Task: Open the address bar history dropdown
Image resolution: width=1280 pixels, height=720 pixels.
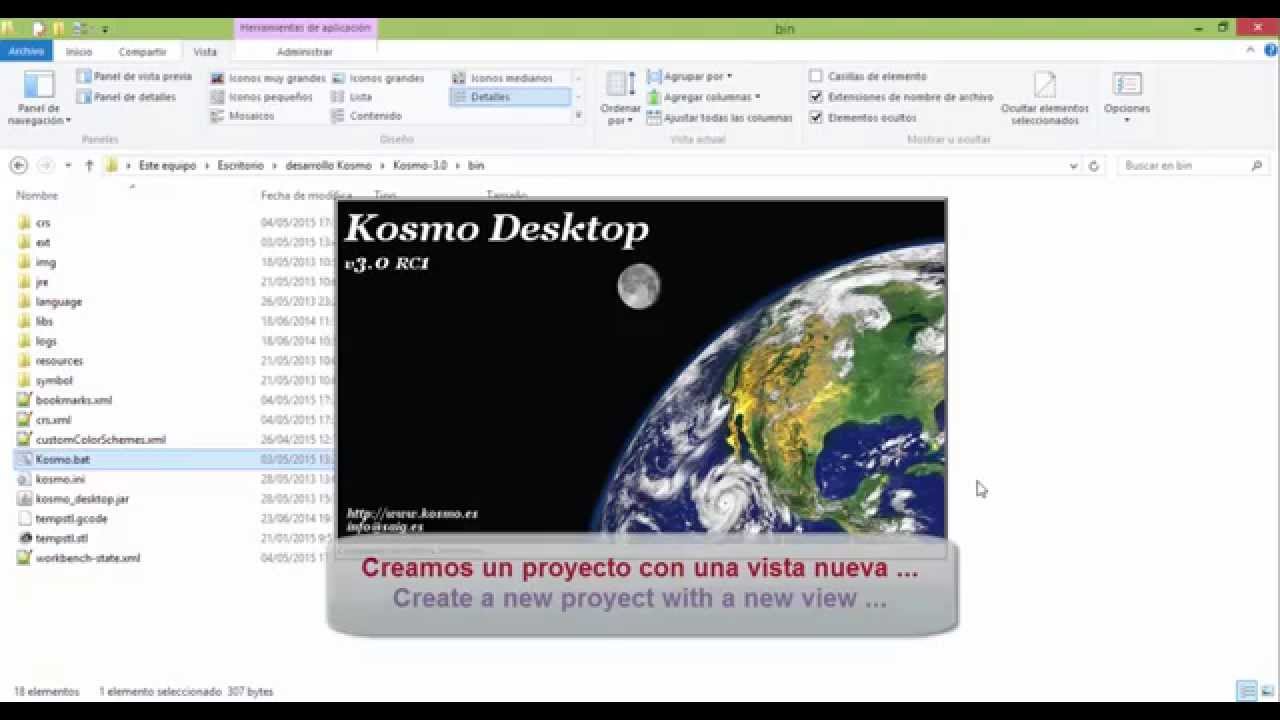Action: [x=1073, y=166]
